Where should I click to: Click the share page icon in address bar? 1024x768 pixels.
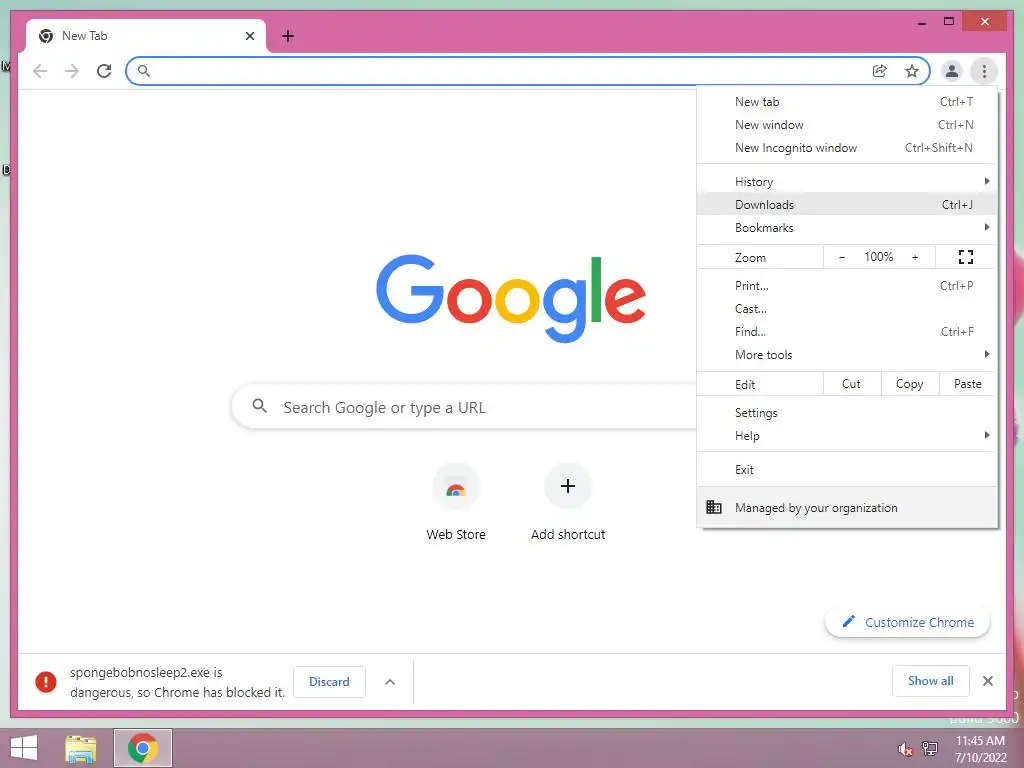tap(880, 71)
